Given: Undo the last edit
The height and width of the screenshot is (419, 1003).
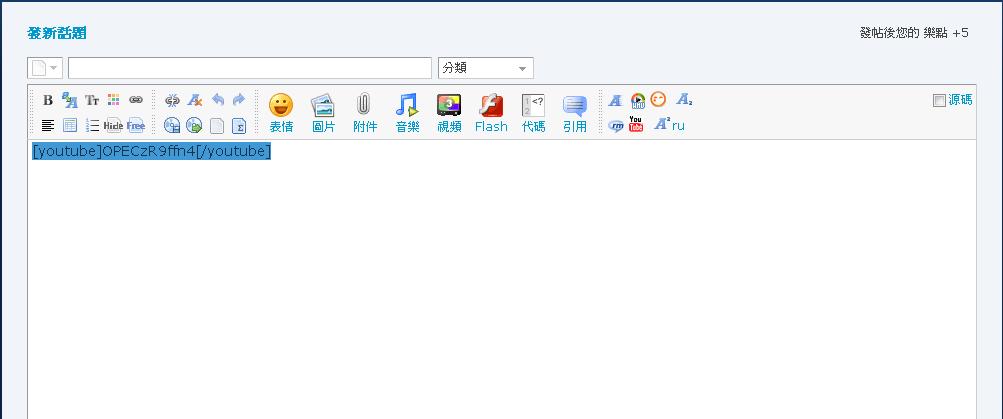Looking at the screenshot, I should 217,100.
